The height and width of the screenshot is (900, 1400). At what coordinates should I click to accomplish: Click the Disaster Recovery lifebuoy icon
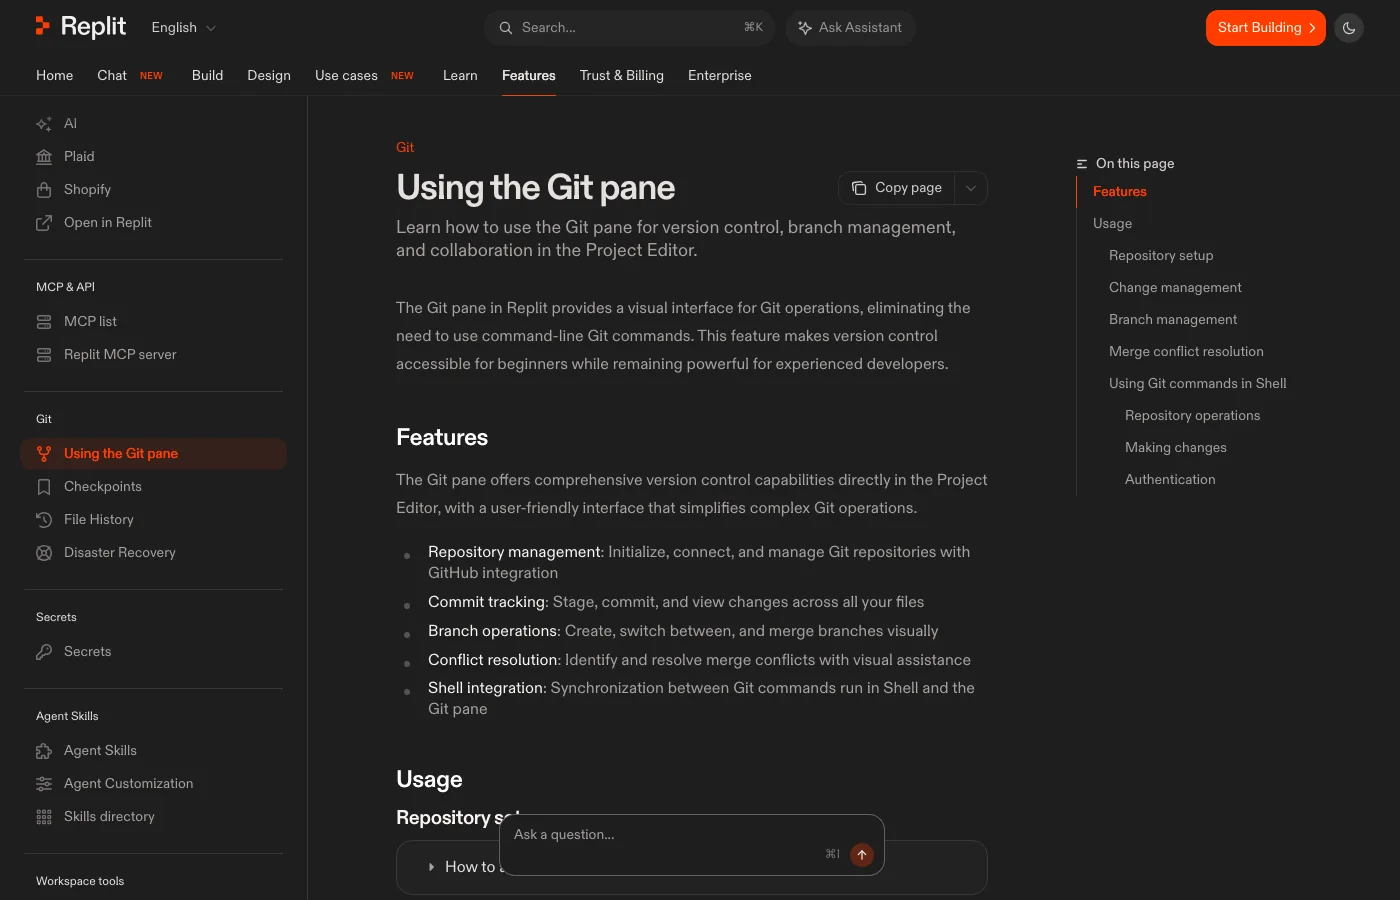click(x=44, y=553)
